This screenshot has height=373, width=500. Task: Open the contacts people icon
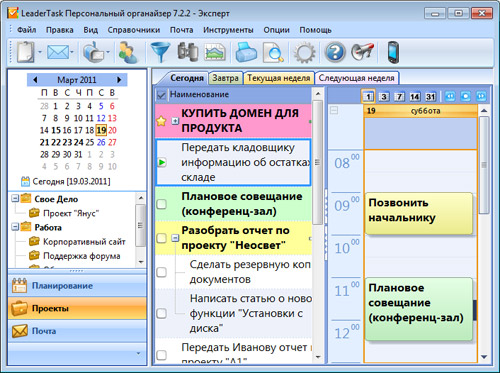(x=128, y=52)
